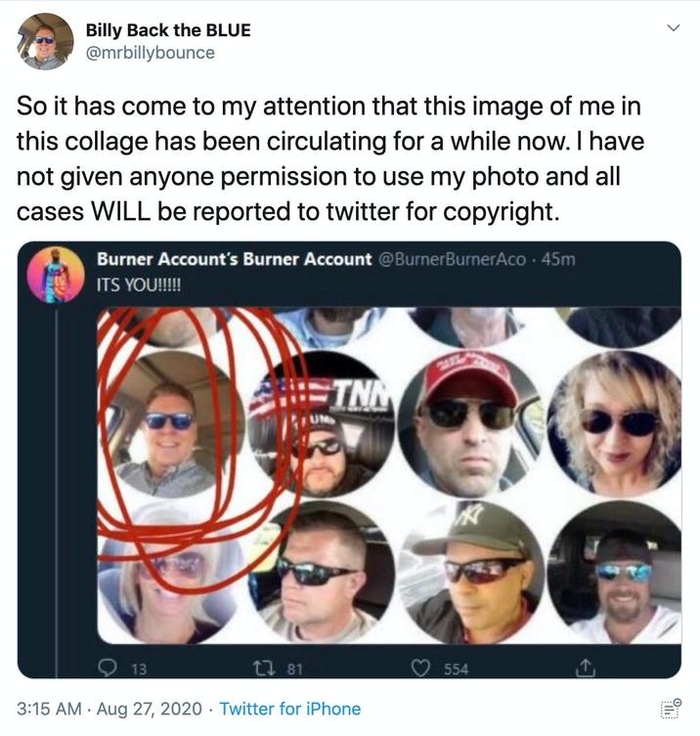Click the @mrbillybounce handle
Screen dimensions: 700x736
[150, 53]
